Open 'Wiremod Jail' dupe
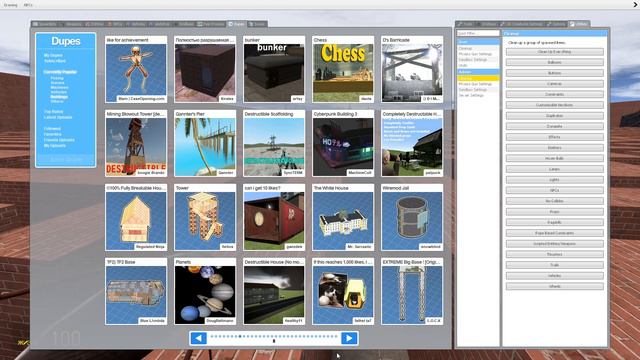Viewport: 640px width, 360px height. click(x=412, y=217)
